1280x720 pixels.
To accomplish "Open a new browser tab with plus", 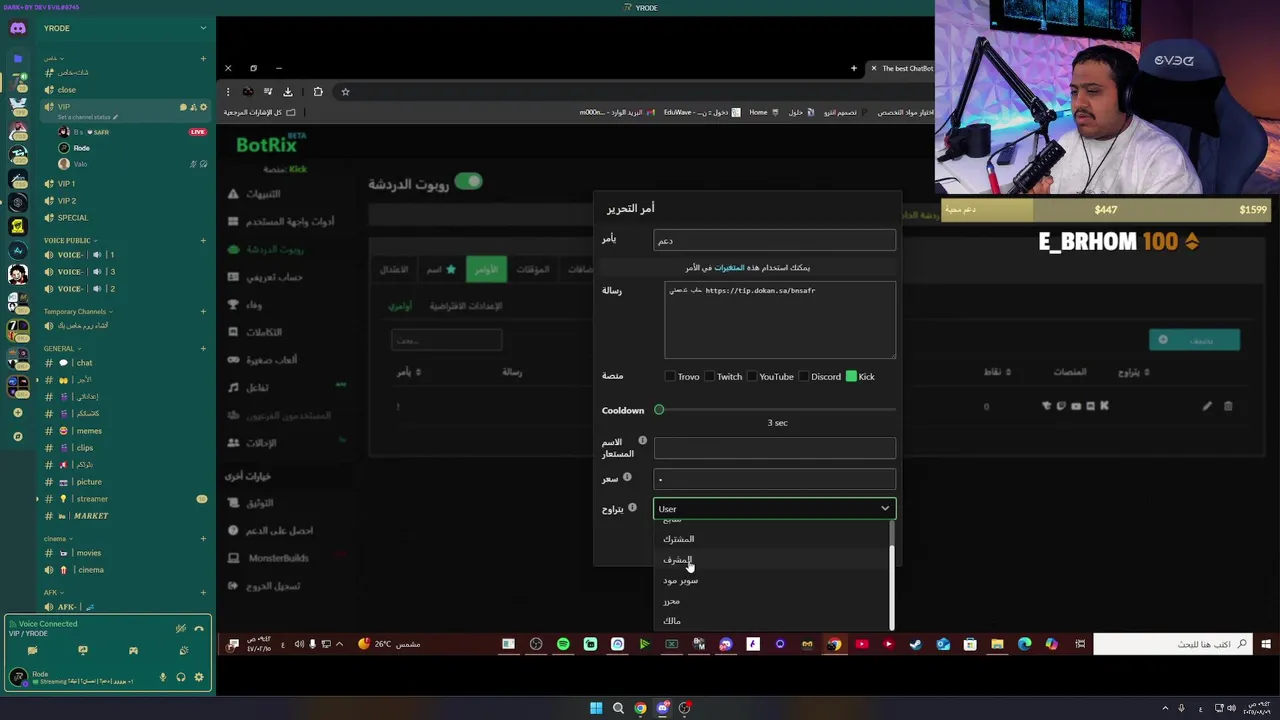I will (853, 68).
